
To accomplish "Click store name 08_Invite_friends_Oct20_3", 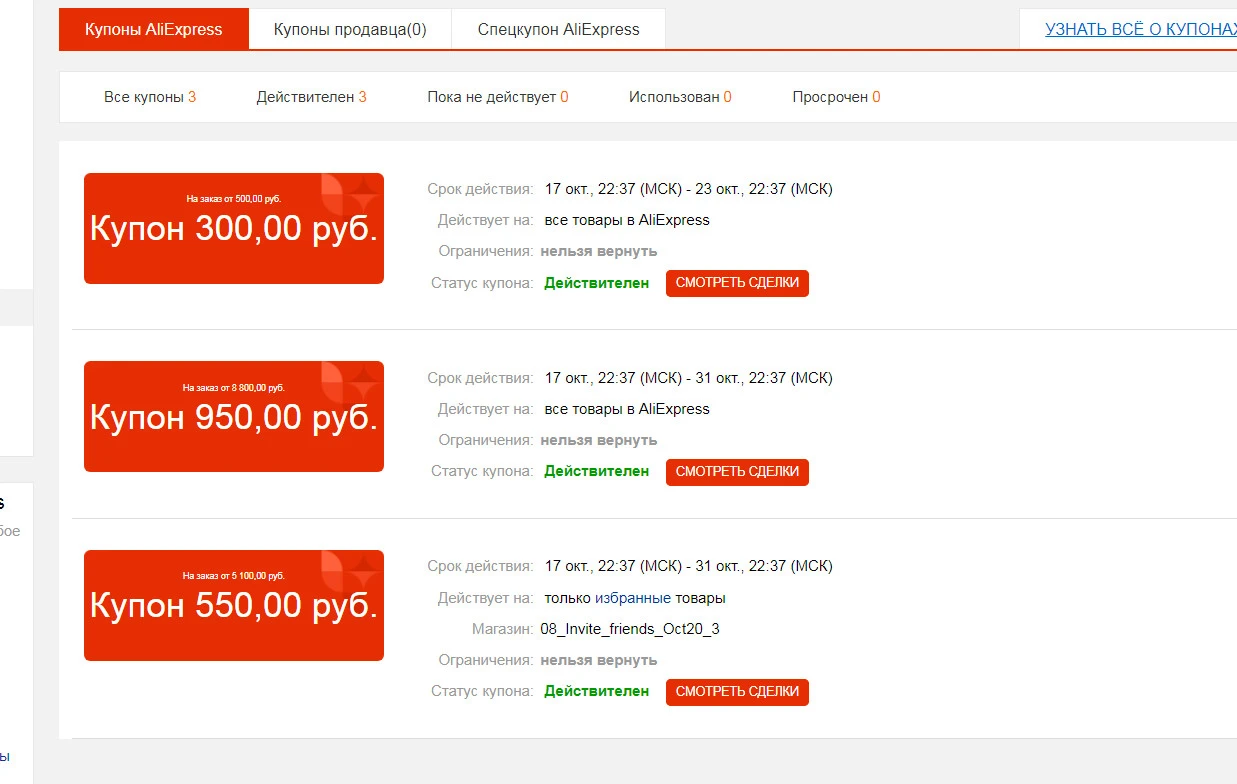I will [x=630, y=629].
